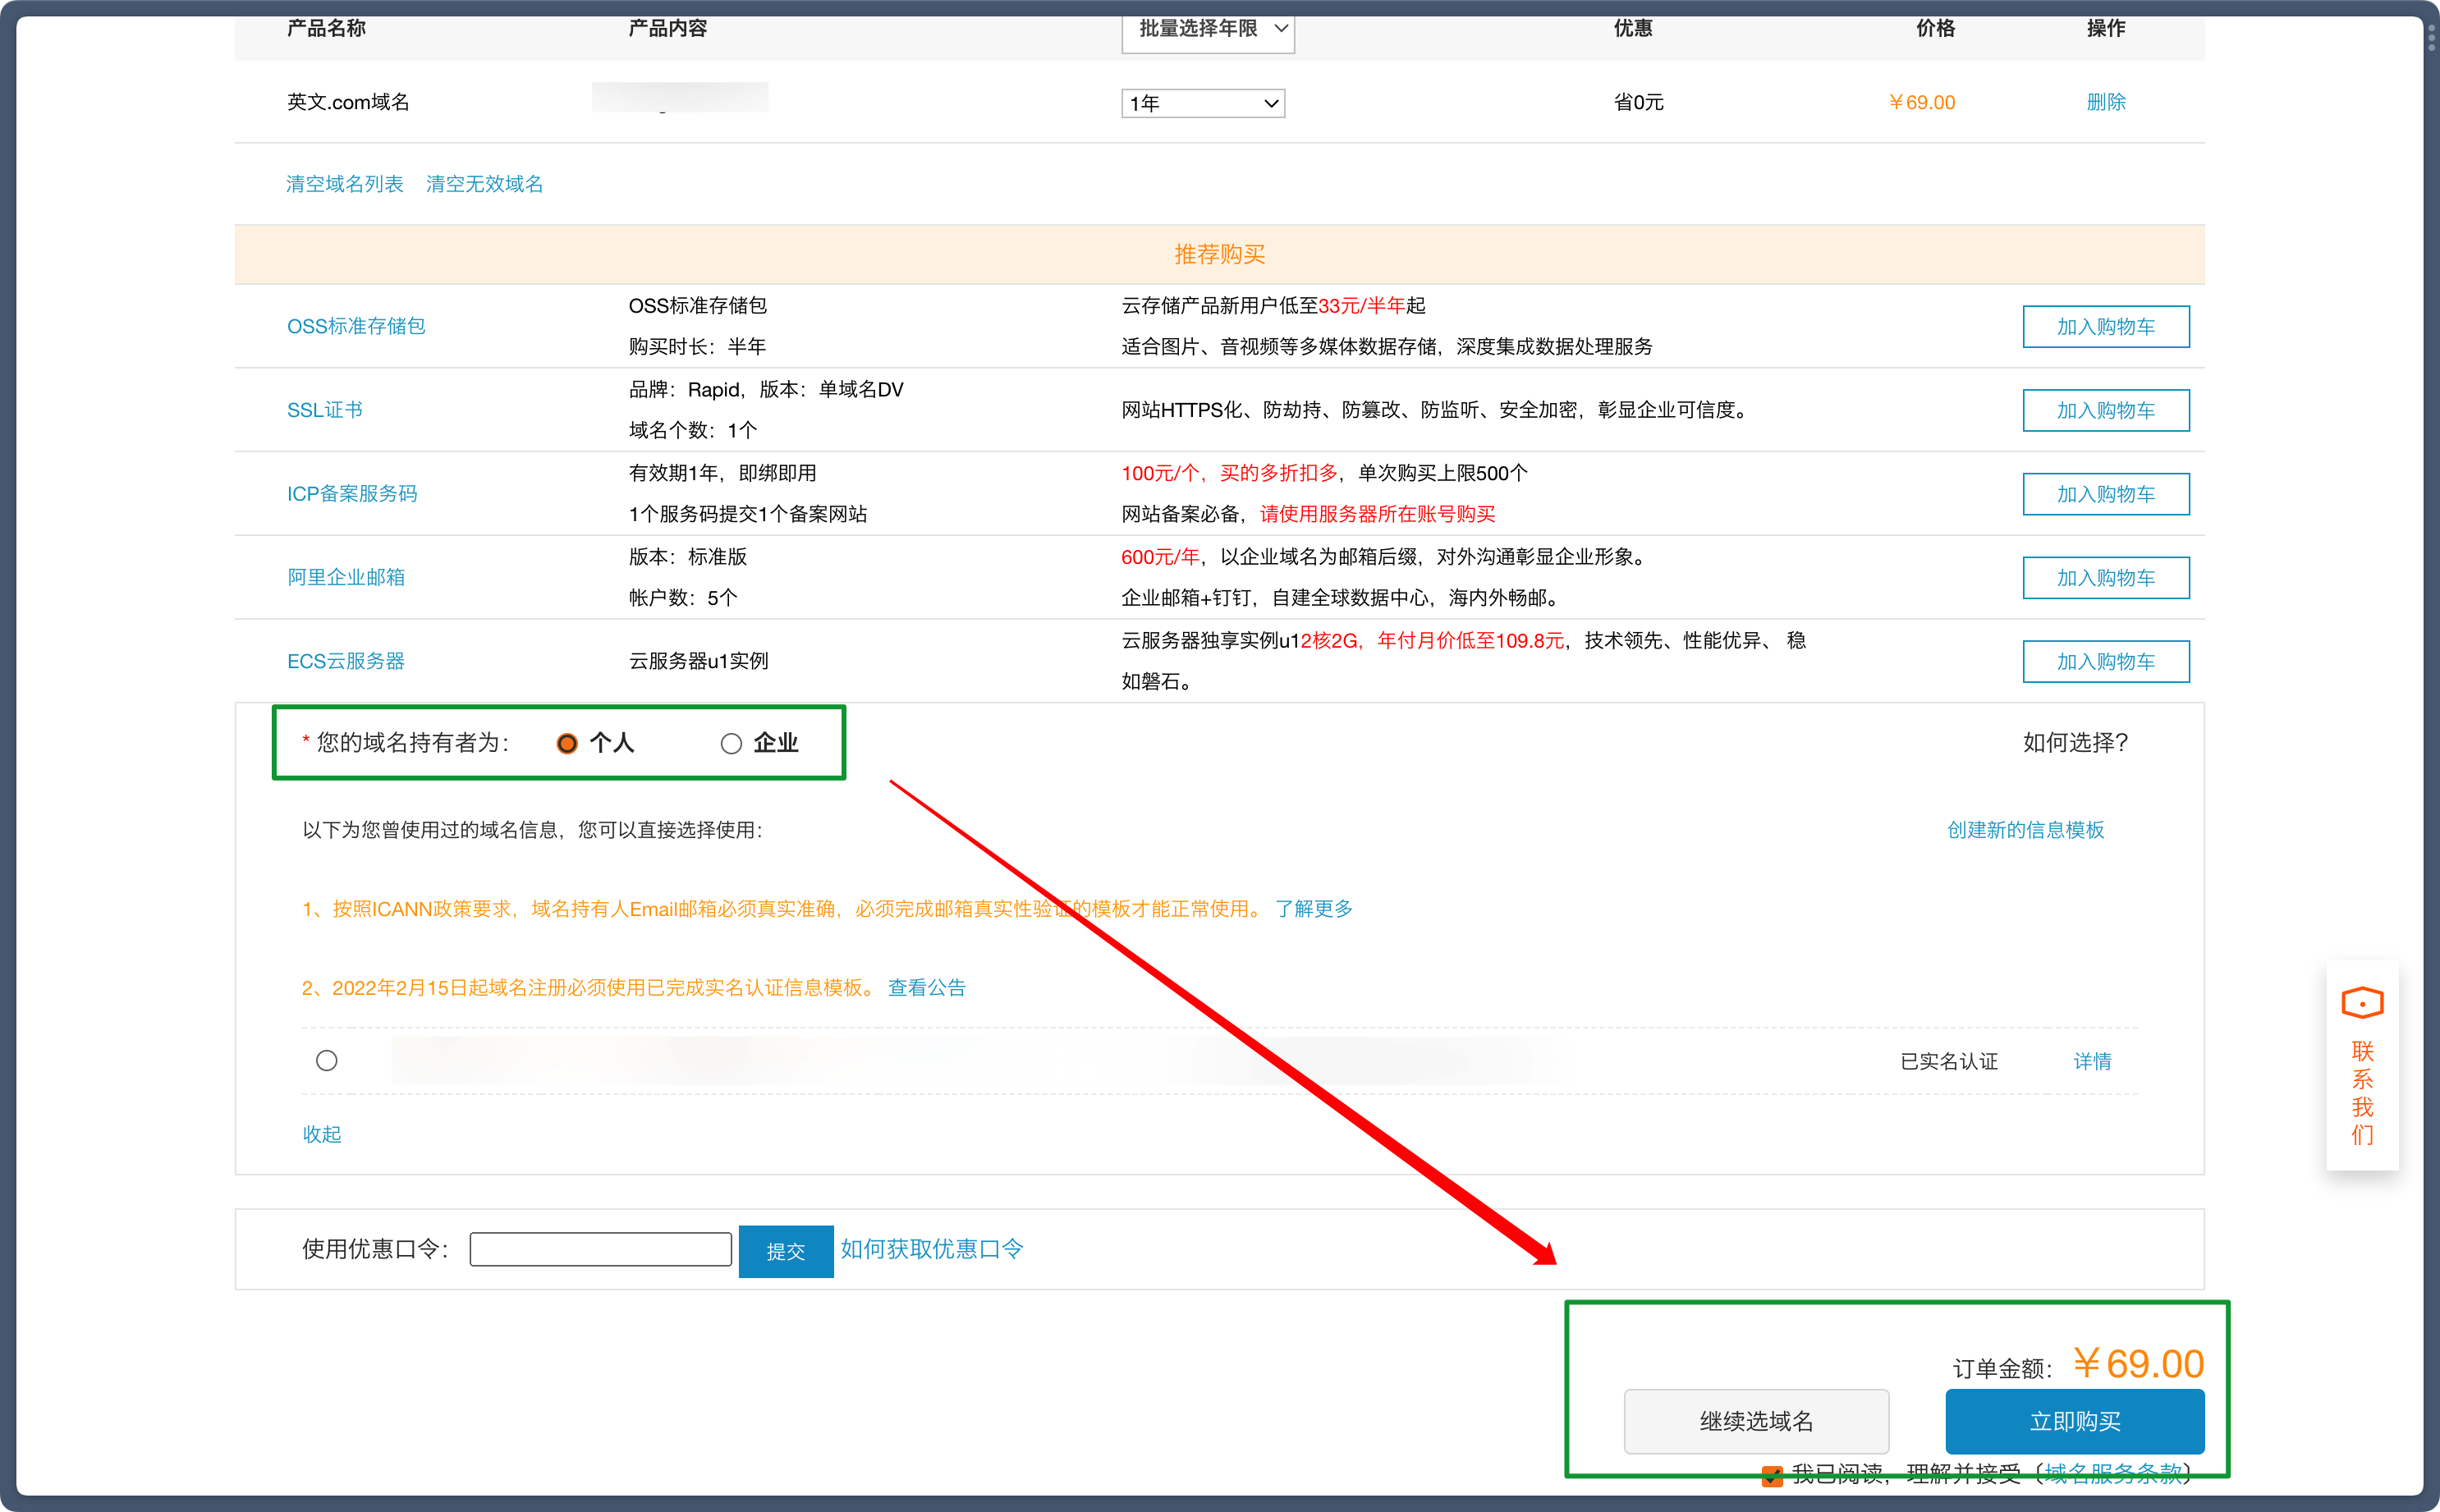Click 继续选域名 button

click(x=1755, y=1420)
